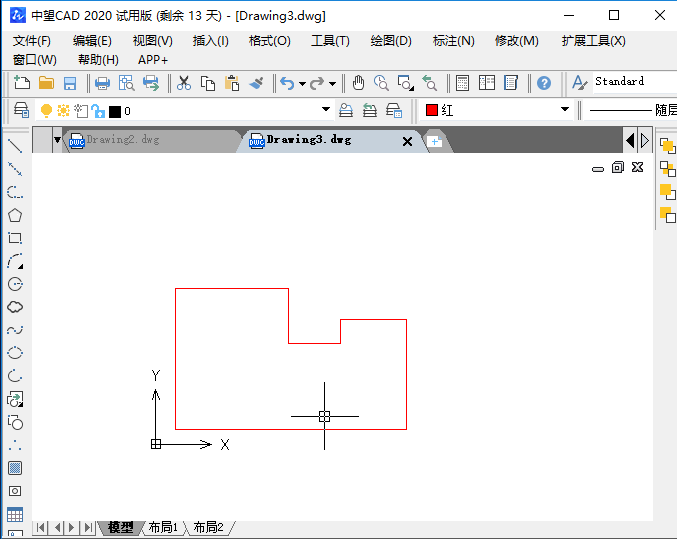Switch to the 布局1 layout tab

click(x=162, y=527)
